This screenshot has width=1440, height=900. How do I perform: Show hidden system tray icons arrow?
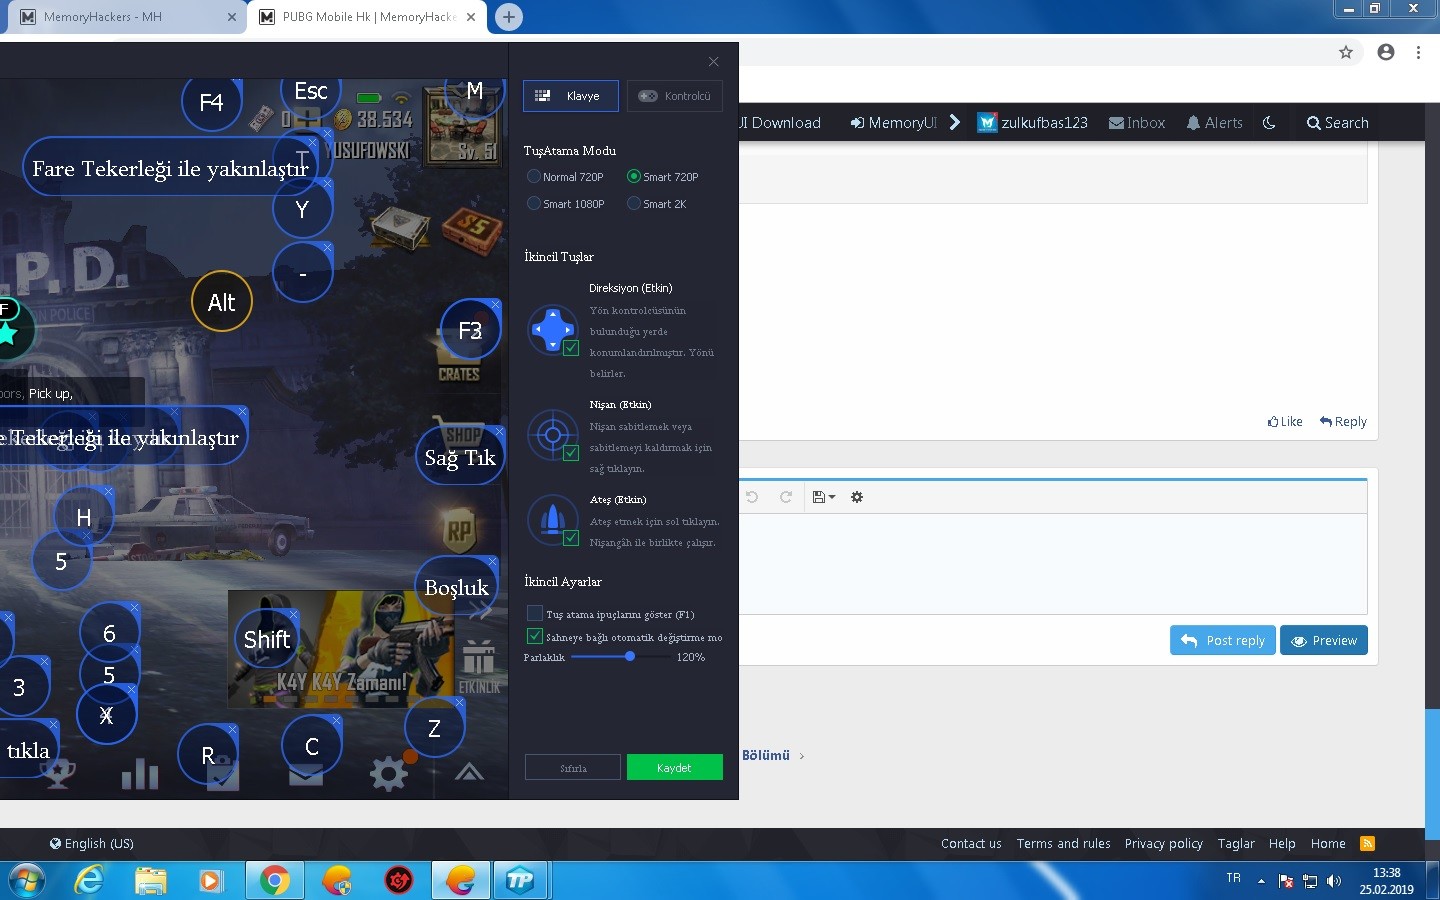coord(1261,881)
